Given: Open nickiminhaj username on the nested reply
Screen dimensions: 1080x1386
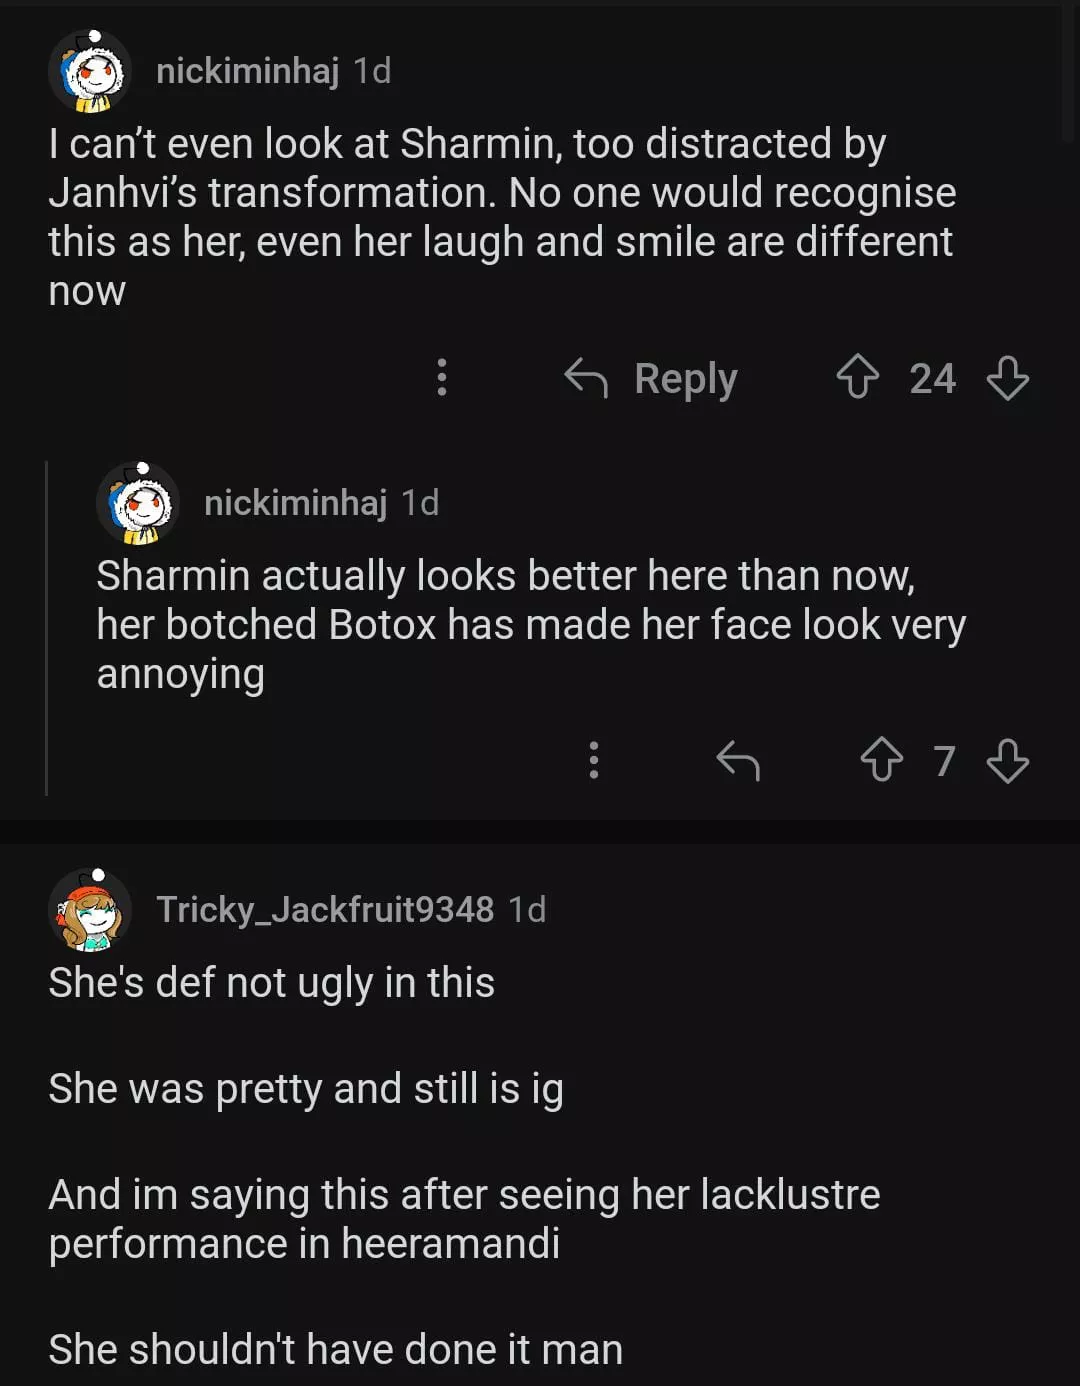Looking at the screenshot, I should click(295, 503).
